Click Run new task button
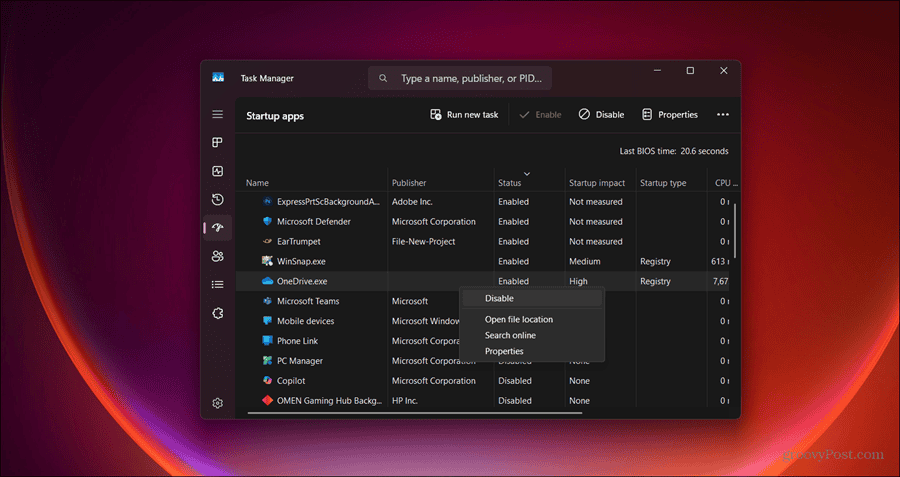900x477 pixels. pos(464,115)
